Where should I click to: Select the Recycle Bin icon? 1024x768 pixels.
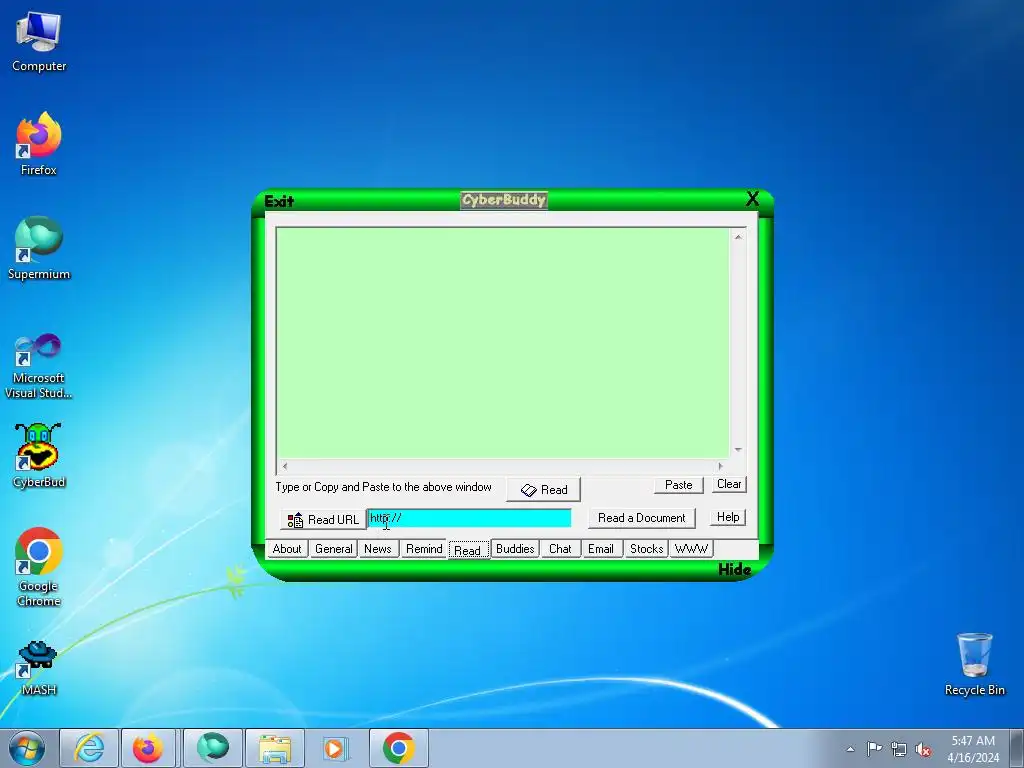(974, 664)
